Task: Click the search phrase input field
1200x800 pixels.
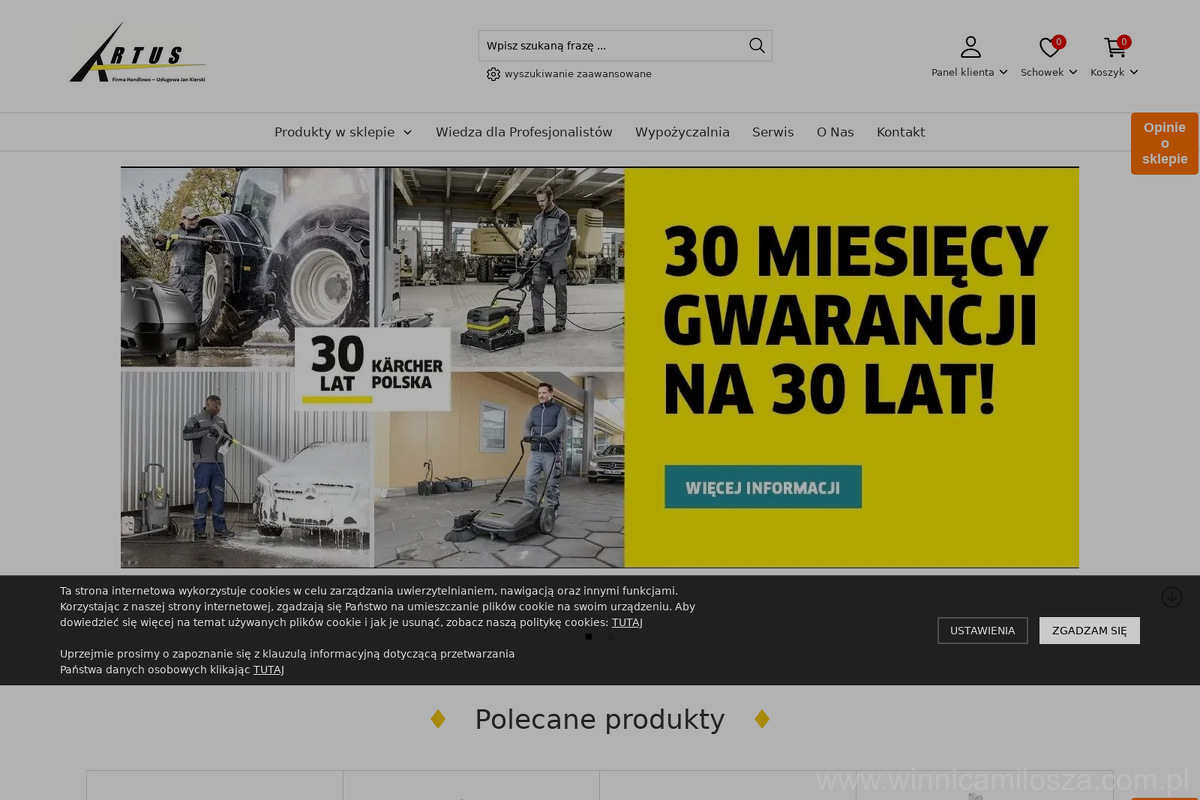Action: point(610,45)
